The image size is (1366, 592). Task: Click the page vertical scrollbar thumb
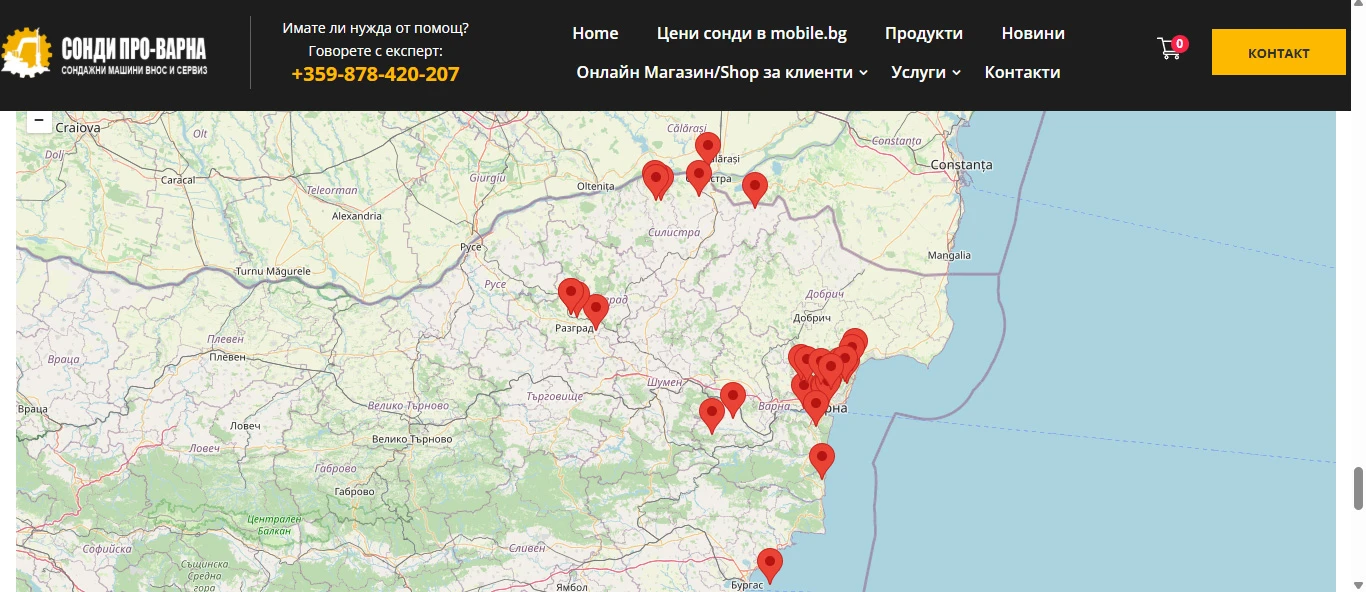1358,487
